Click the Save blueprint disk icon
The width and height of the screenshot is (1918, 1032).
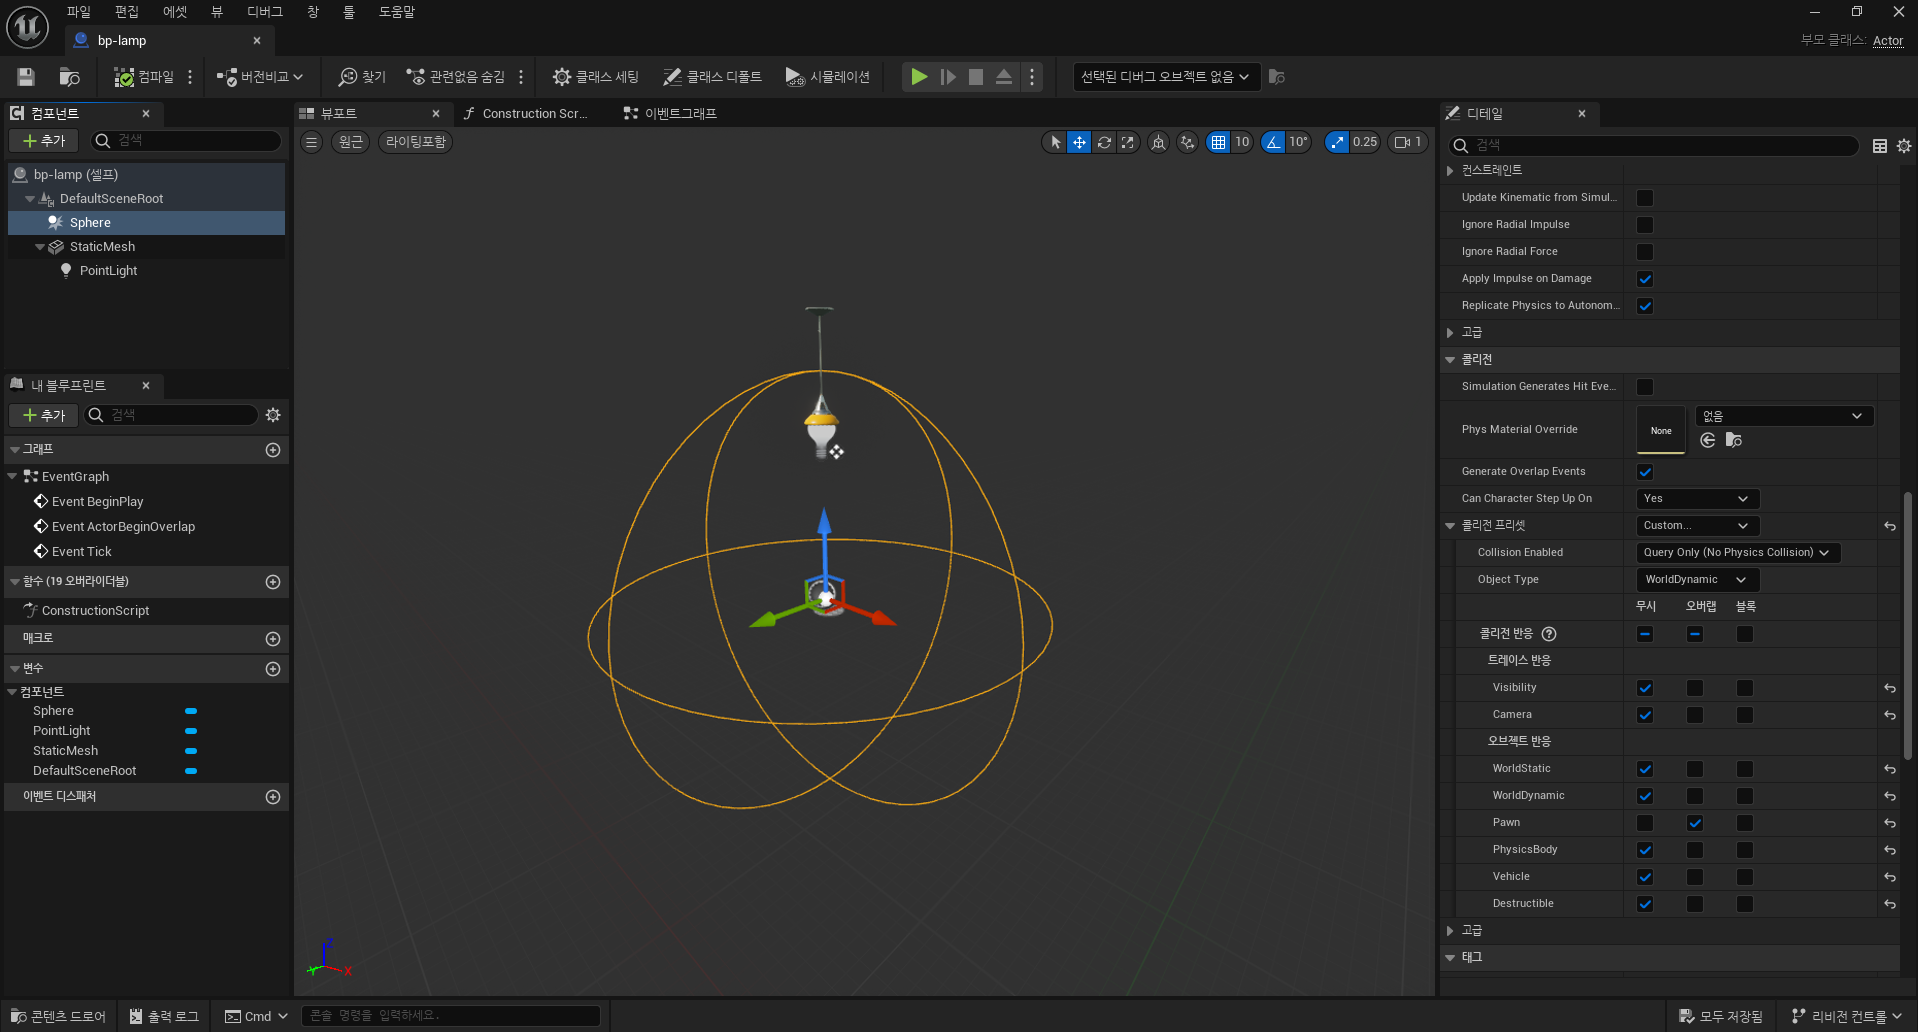click(x=26, y=77)
